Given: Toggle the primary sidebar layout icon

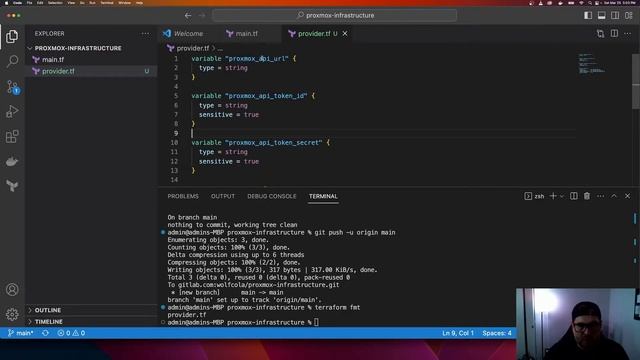Looking at the screenshot, I should tap(588, 16).
